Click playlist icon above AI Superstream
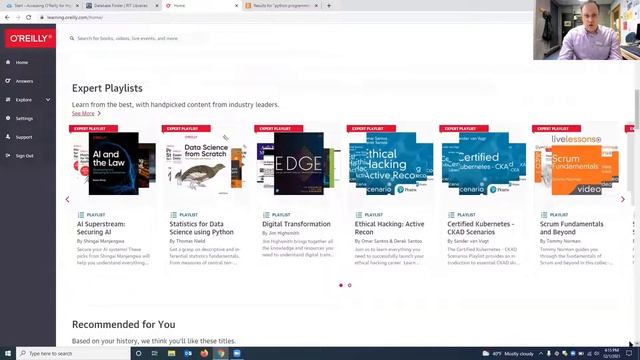Image resolution: width=640 pixels, height=360 pixels. point(81,215)
